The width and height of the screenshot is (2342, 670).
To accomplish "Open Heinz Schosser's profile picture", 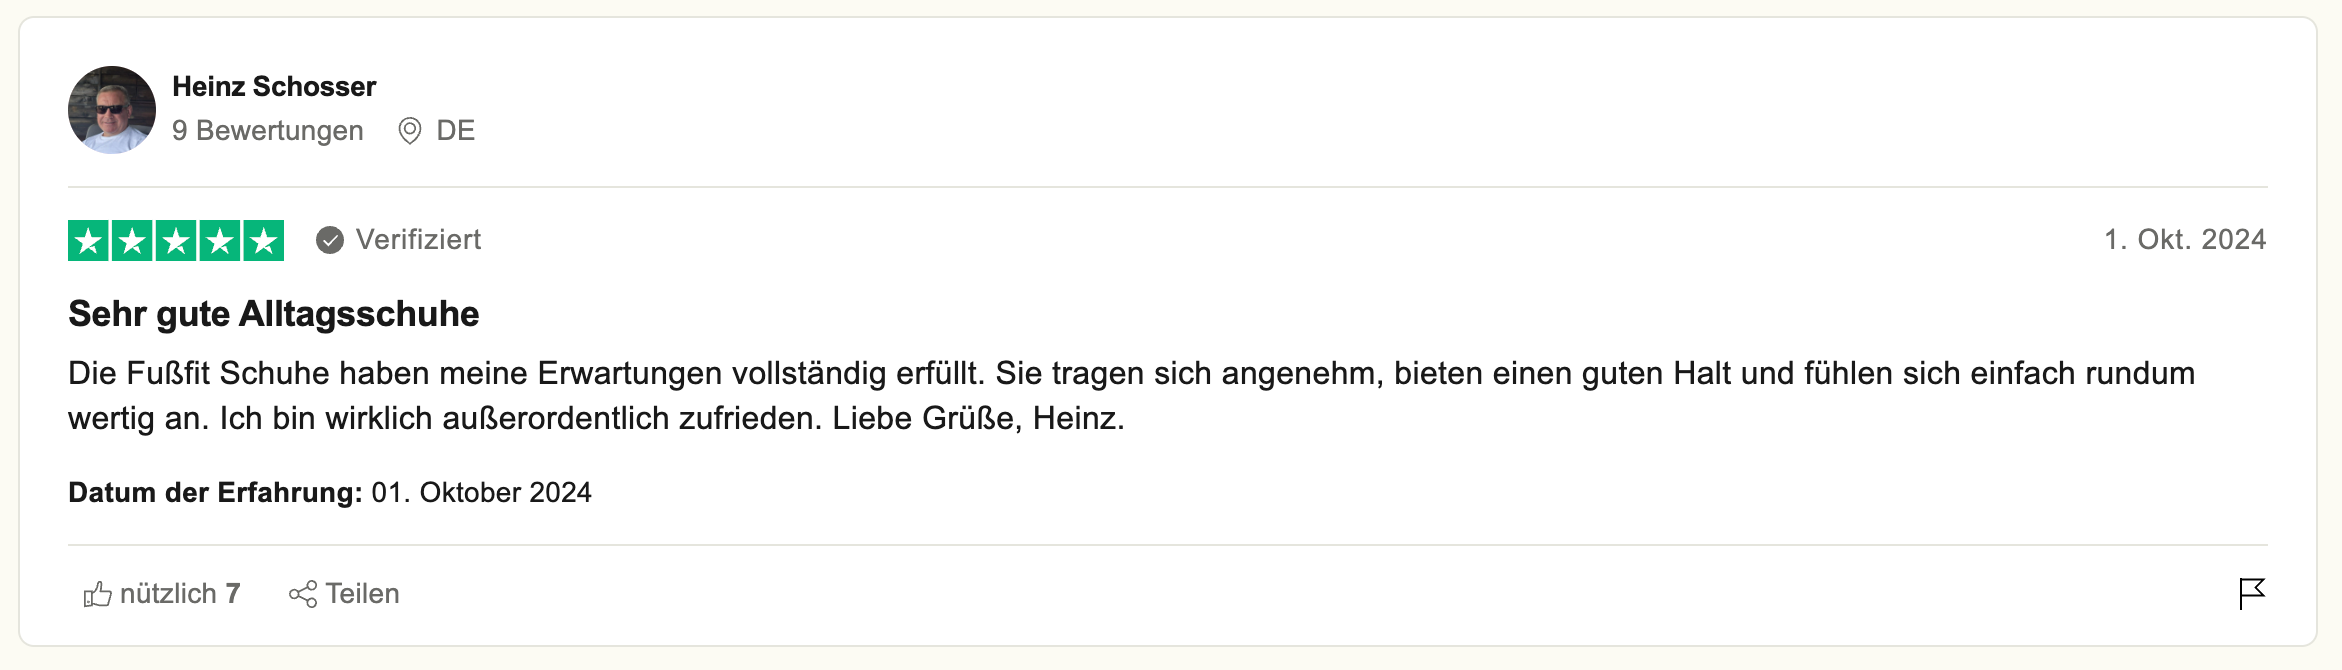I will click(112, 110).
